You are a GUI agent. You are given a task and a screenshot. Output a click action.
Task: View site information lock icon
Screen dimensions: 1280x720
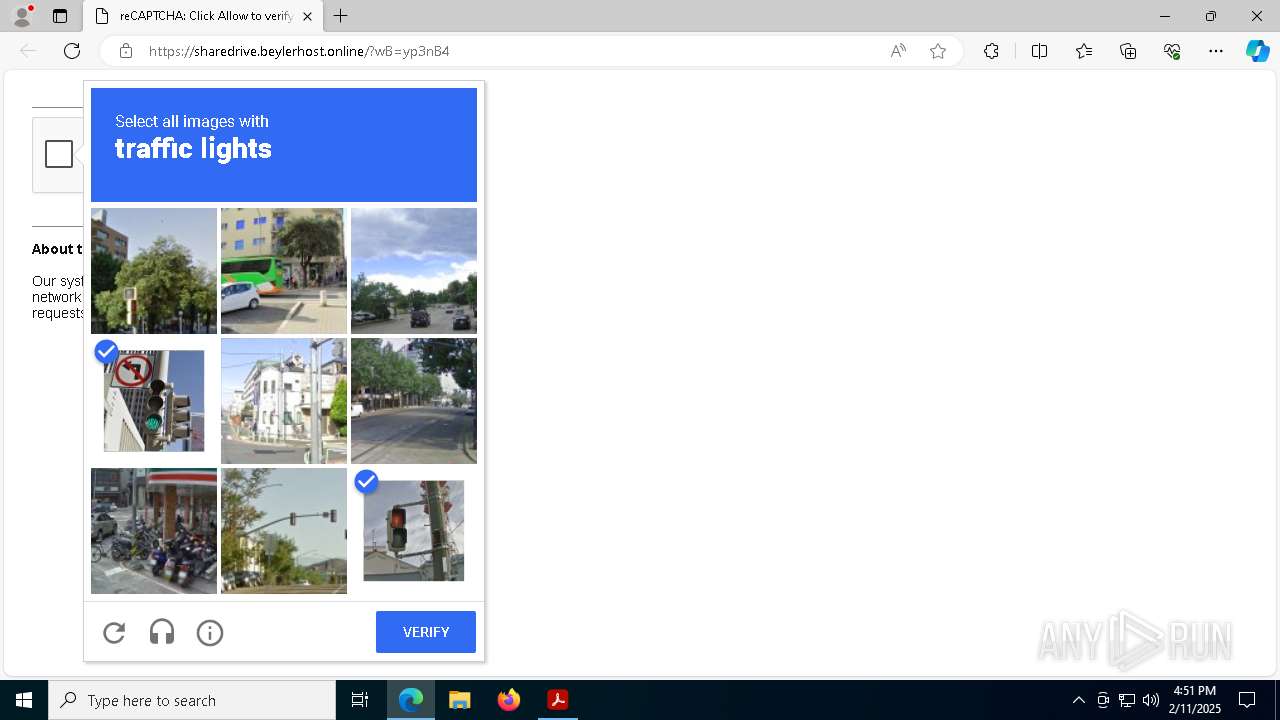[126, 51]
